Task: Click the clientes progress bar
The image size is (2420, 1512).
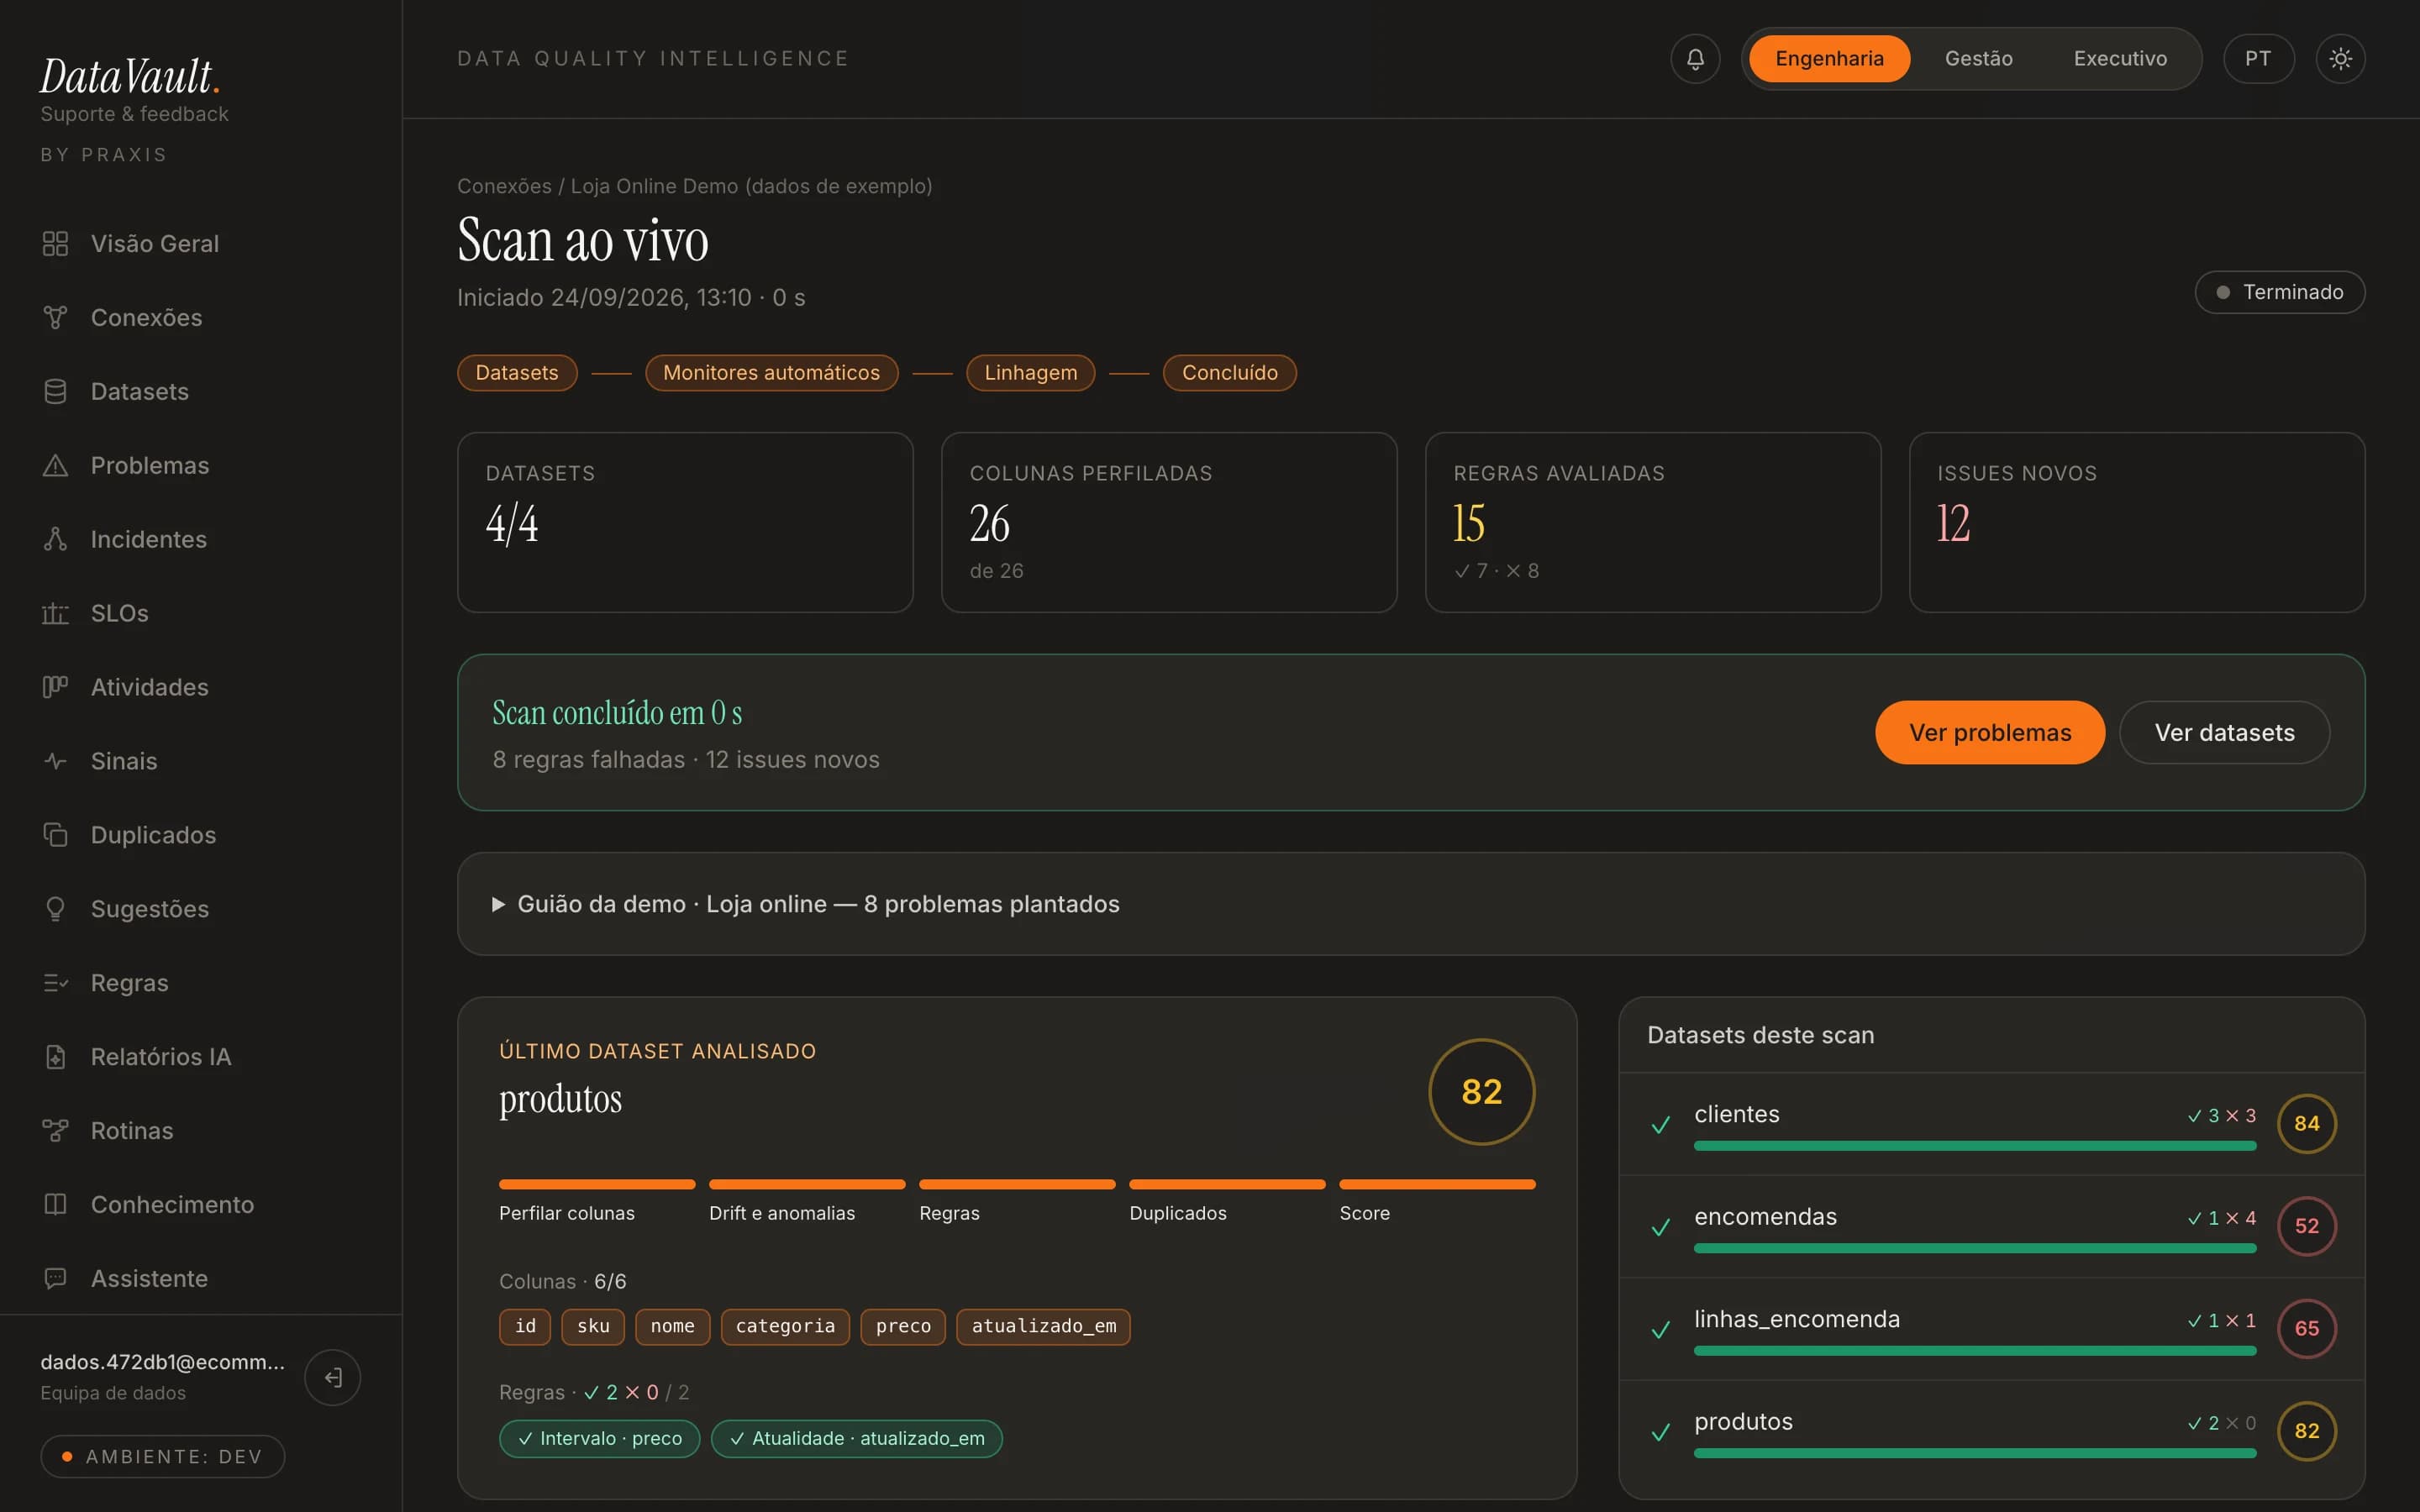Action: coord(1975,1146)
